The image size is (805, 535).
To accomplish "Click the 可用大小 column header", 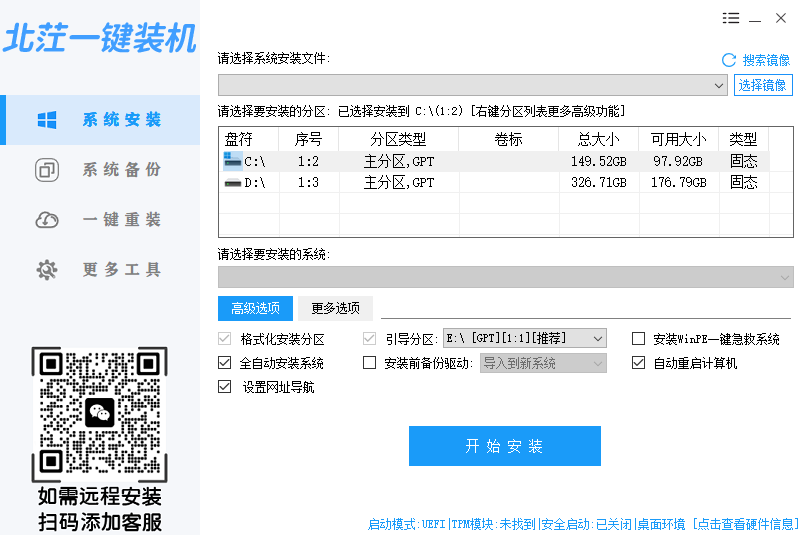I will tap(679, 139).
